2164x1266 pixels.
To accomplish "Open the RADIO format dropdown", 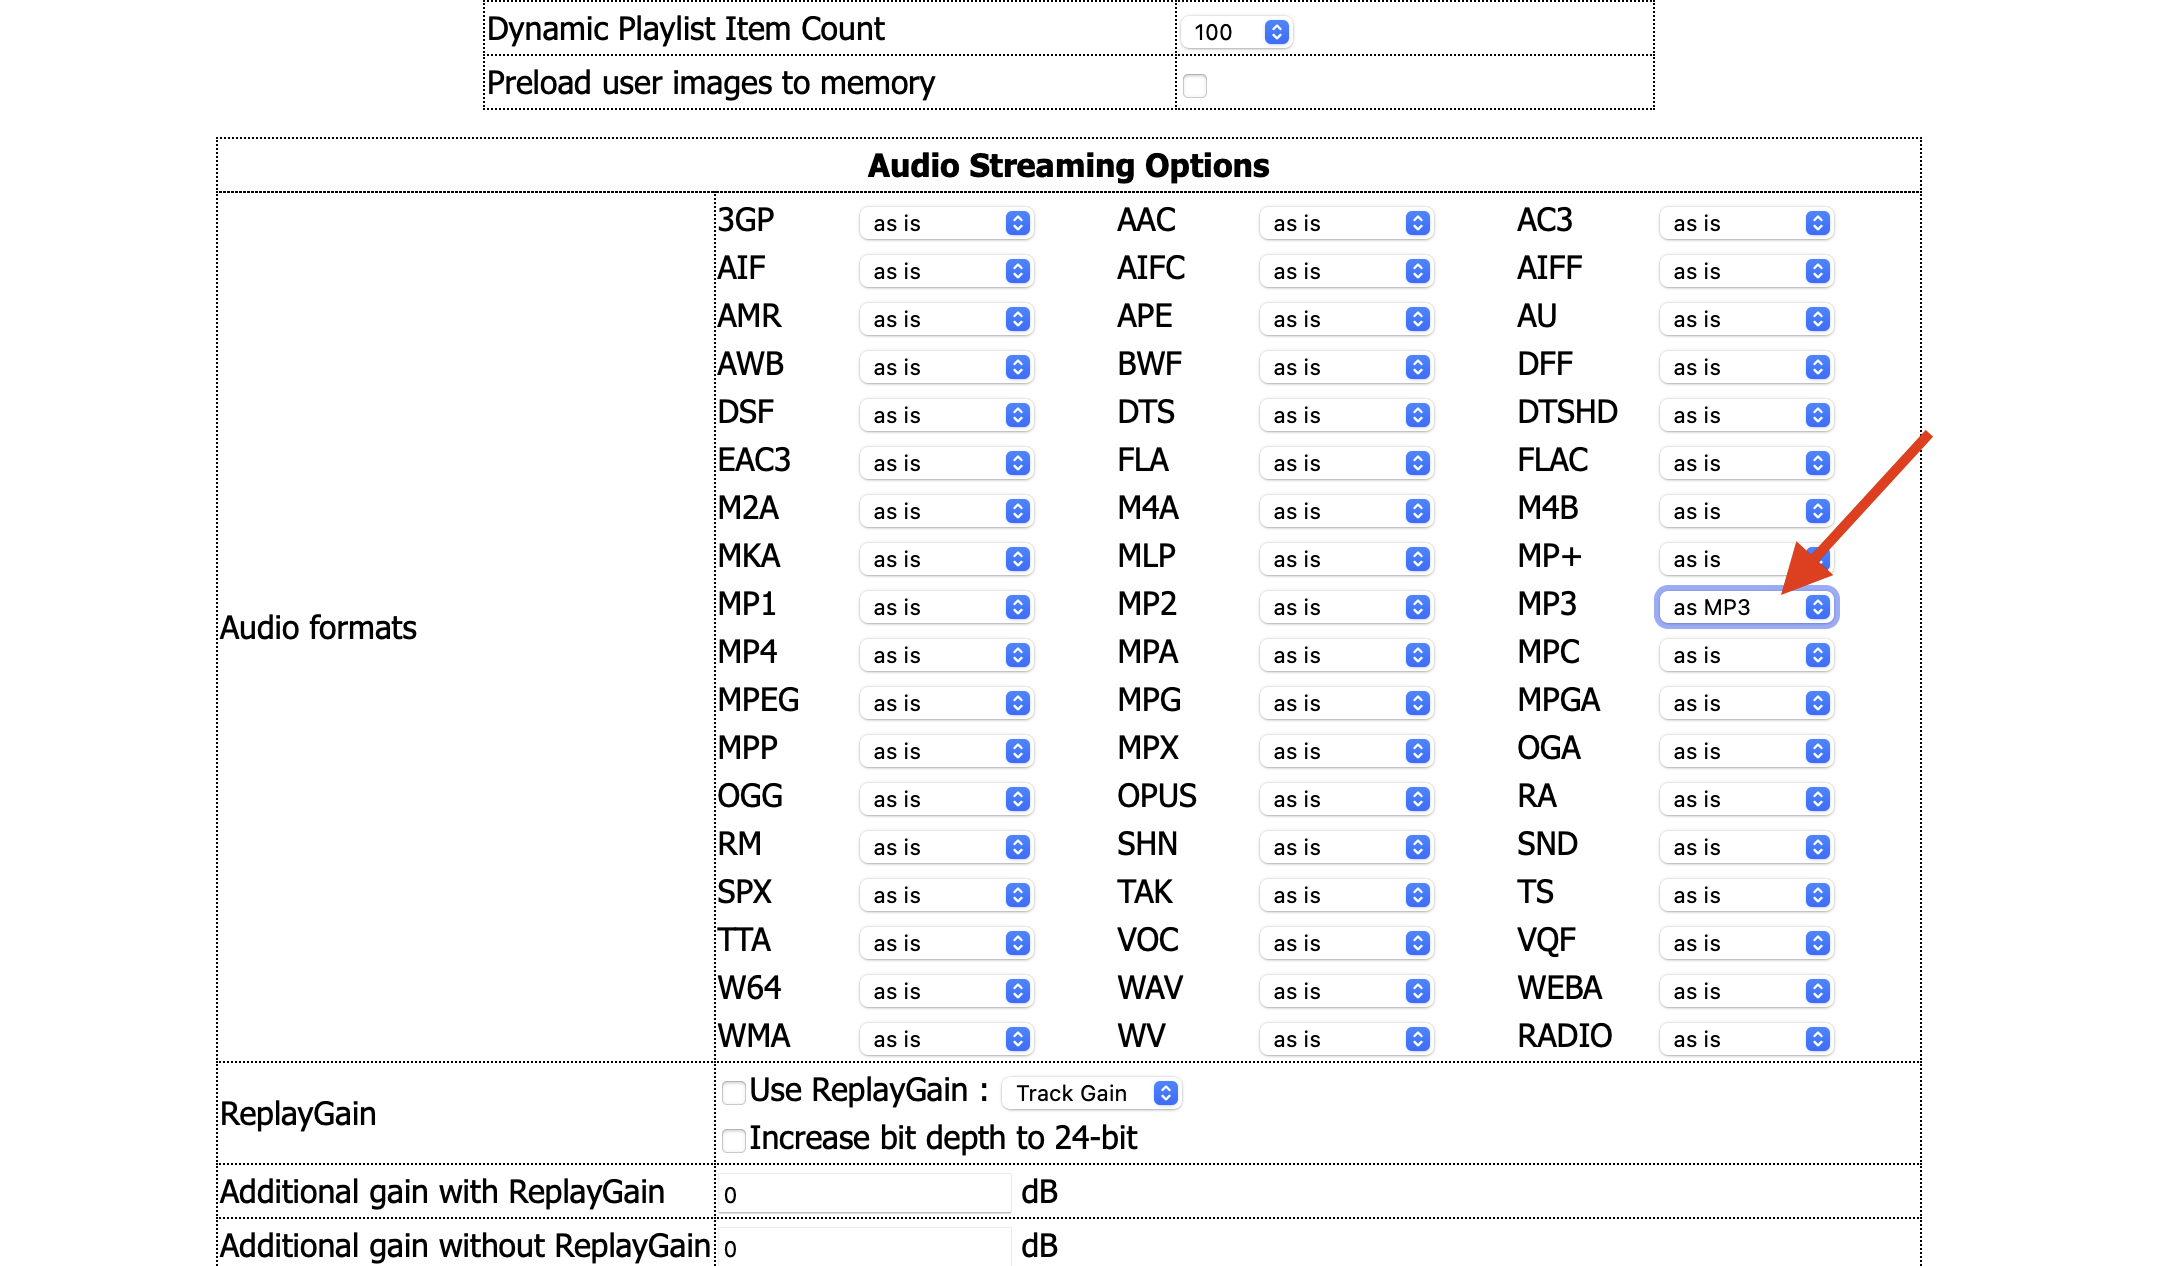I will tap(1745, 1039).
